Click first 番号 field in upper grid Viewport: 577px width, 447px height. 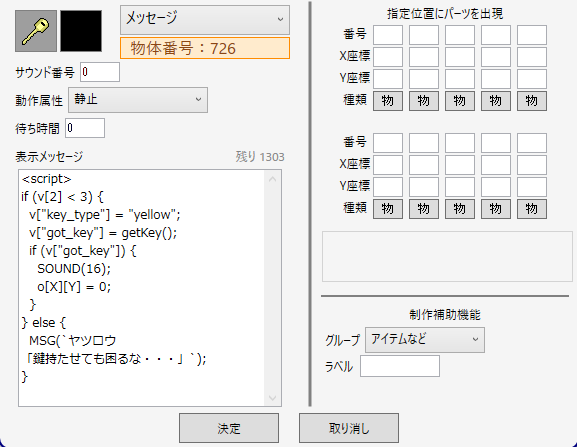(388, 35)
